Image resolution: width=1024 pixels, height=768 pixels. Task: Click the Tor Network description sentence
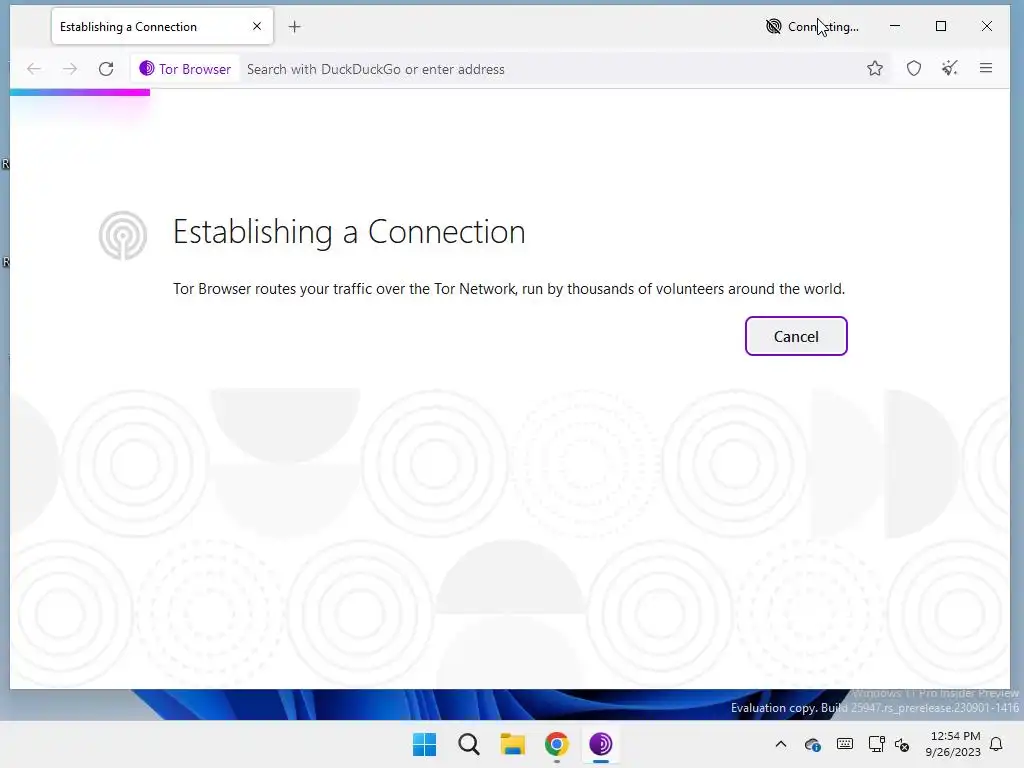[509, 289]
